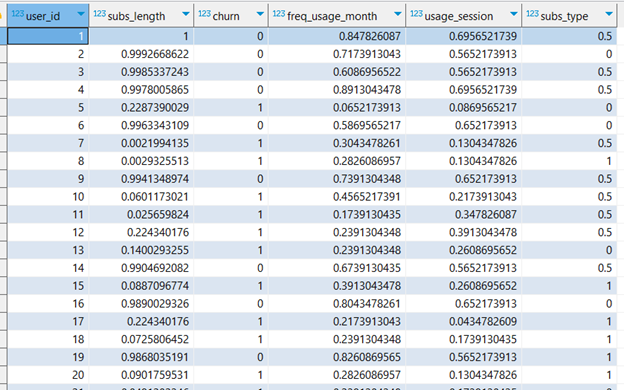Click the numeric type icon beside subs_length
The height and width of the screenshot is (390, 624).
99,14
